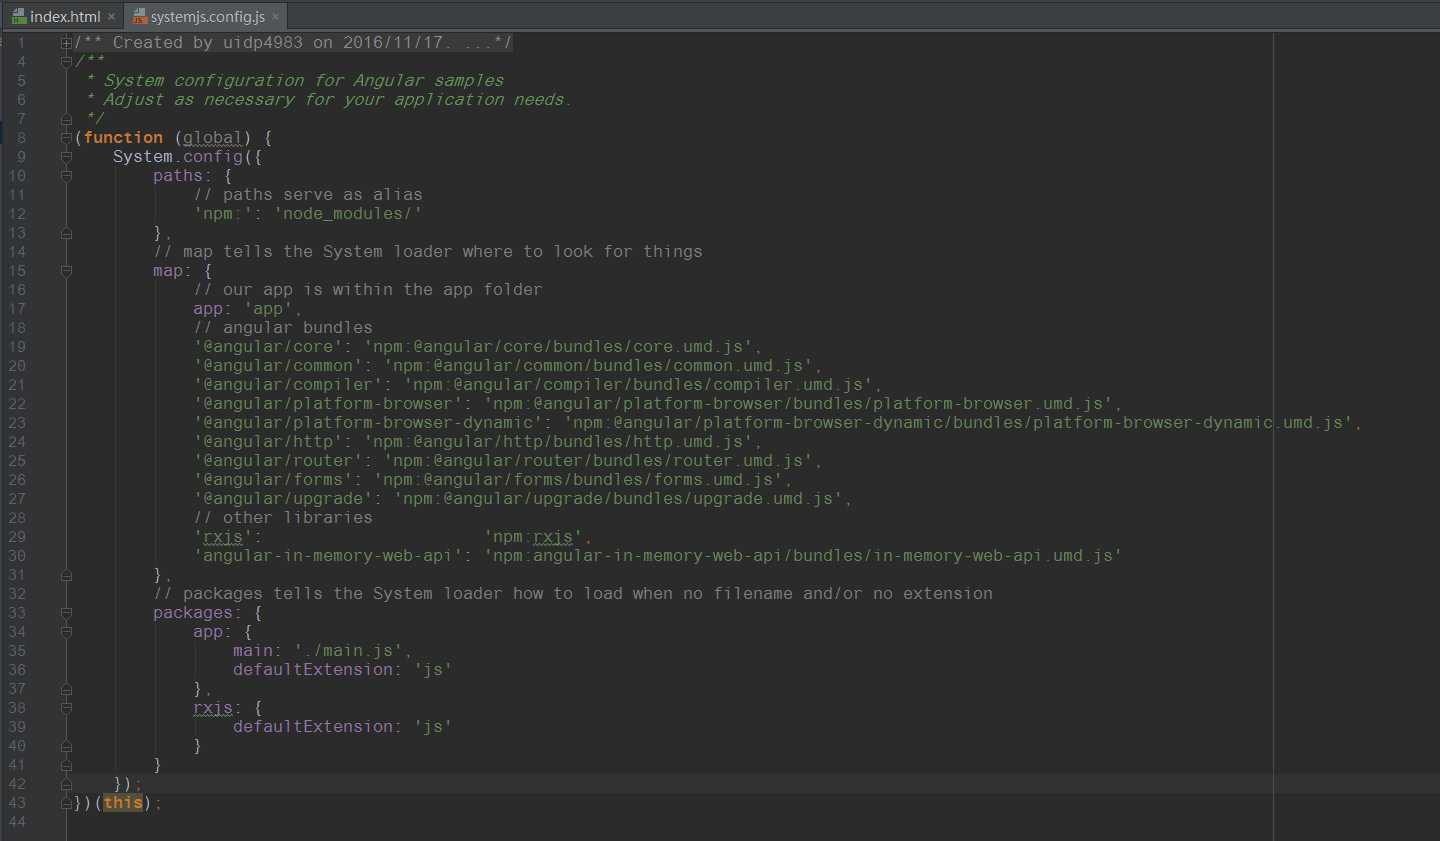This screenshot has width=1440, height=841.
Task: Click the '@angular/http' map key
Action: pyautogui.click(x=268, y=442)
